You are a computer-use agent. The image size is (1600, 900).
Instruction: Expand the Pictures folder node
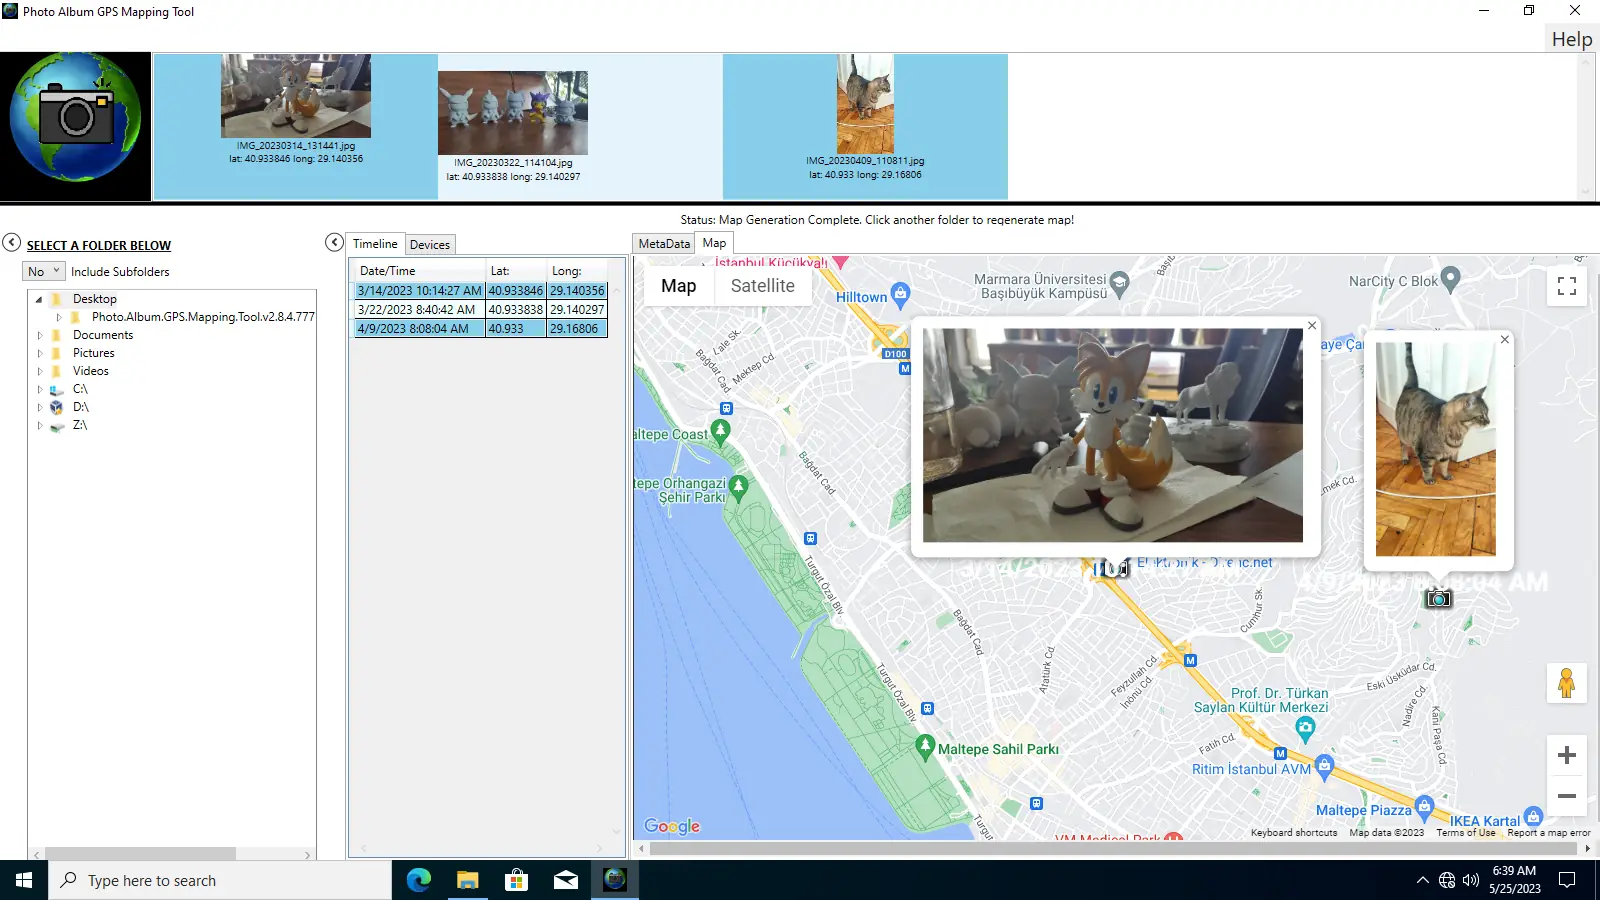coord(40,353)
